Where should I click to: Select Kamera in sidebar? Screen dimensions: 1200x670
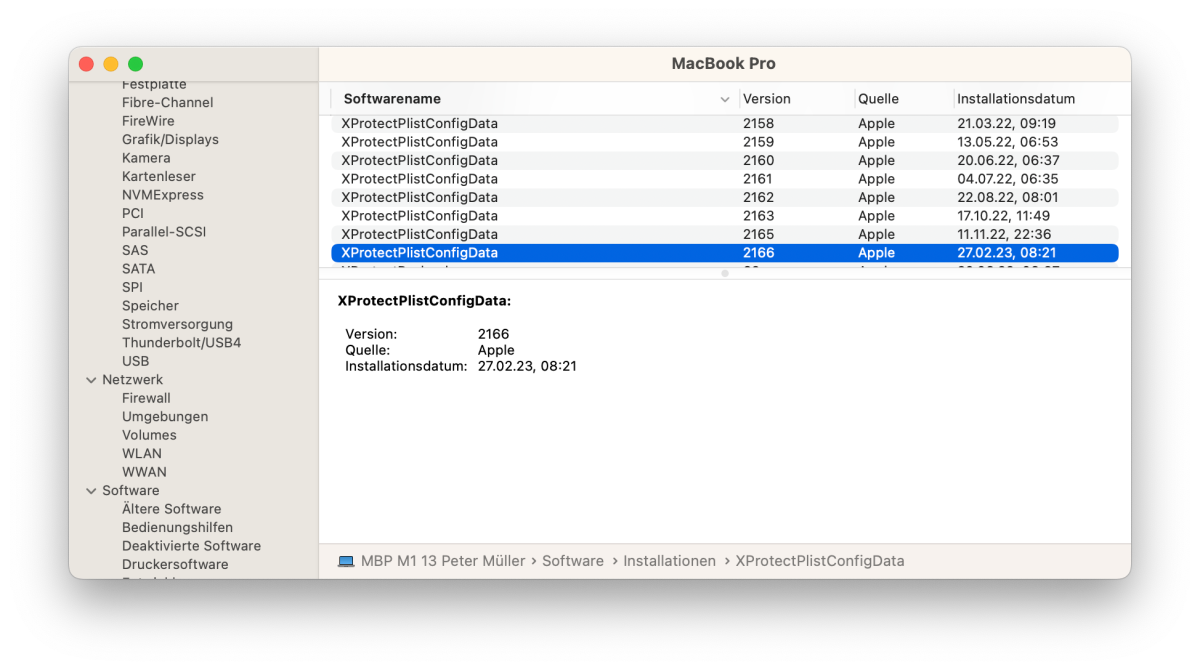pos(146,158)
